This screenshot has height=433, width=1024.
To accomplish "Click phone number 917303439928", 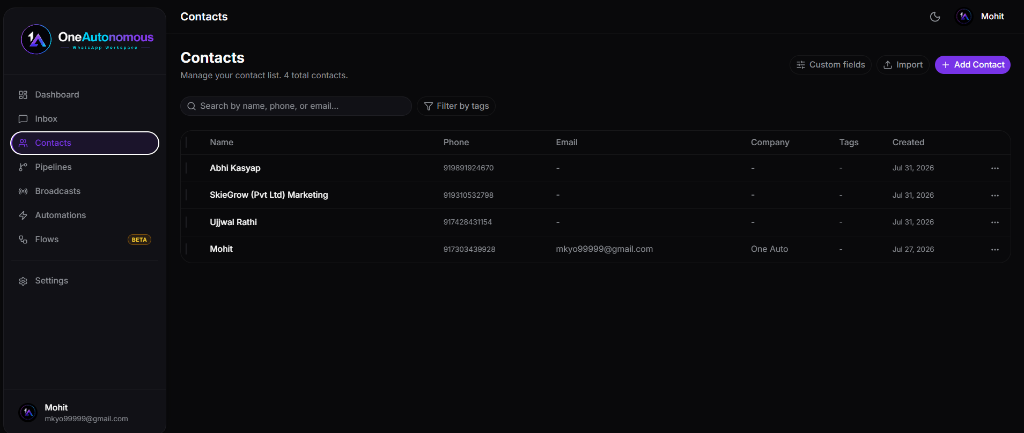I will (x=469, y=249).
